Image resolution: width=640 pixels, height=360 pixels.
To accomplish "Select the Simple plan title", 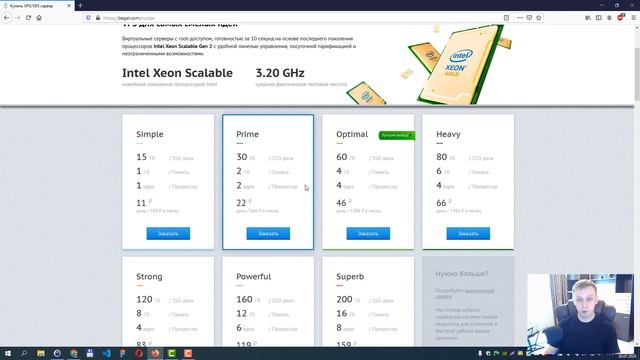I will point(150,134).
